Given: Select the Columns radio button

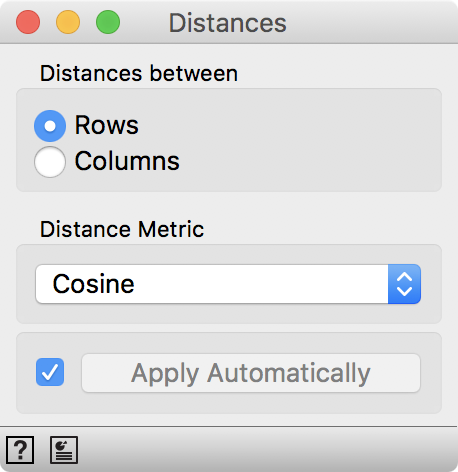Looking at the screenshot, I should tap(50, 162).
